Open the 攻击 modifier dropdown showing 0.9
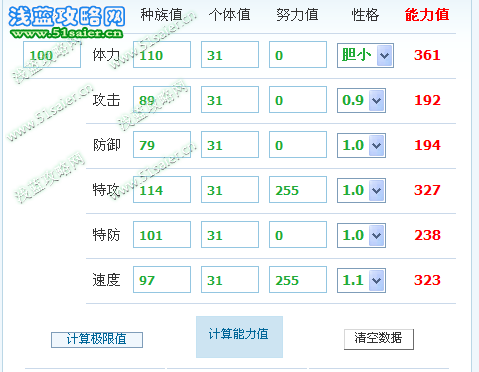479x372 pixels. tap(361, 100)
